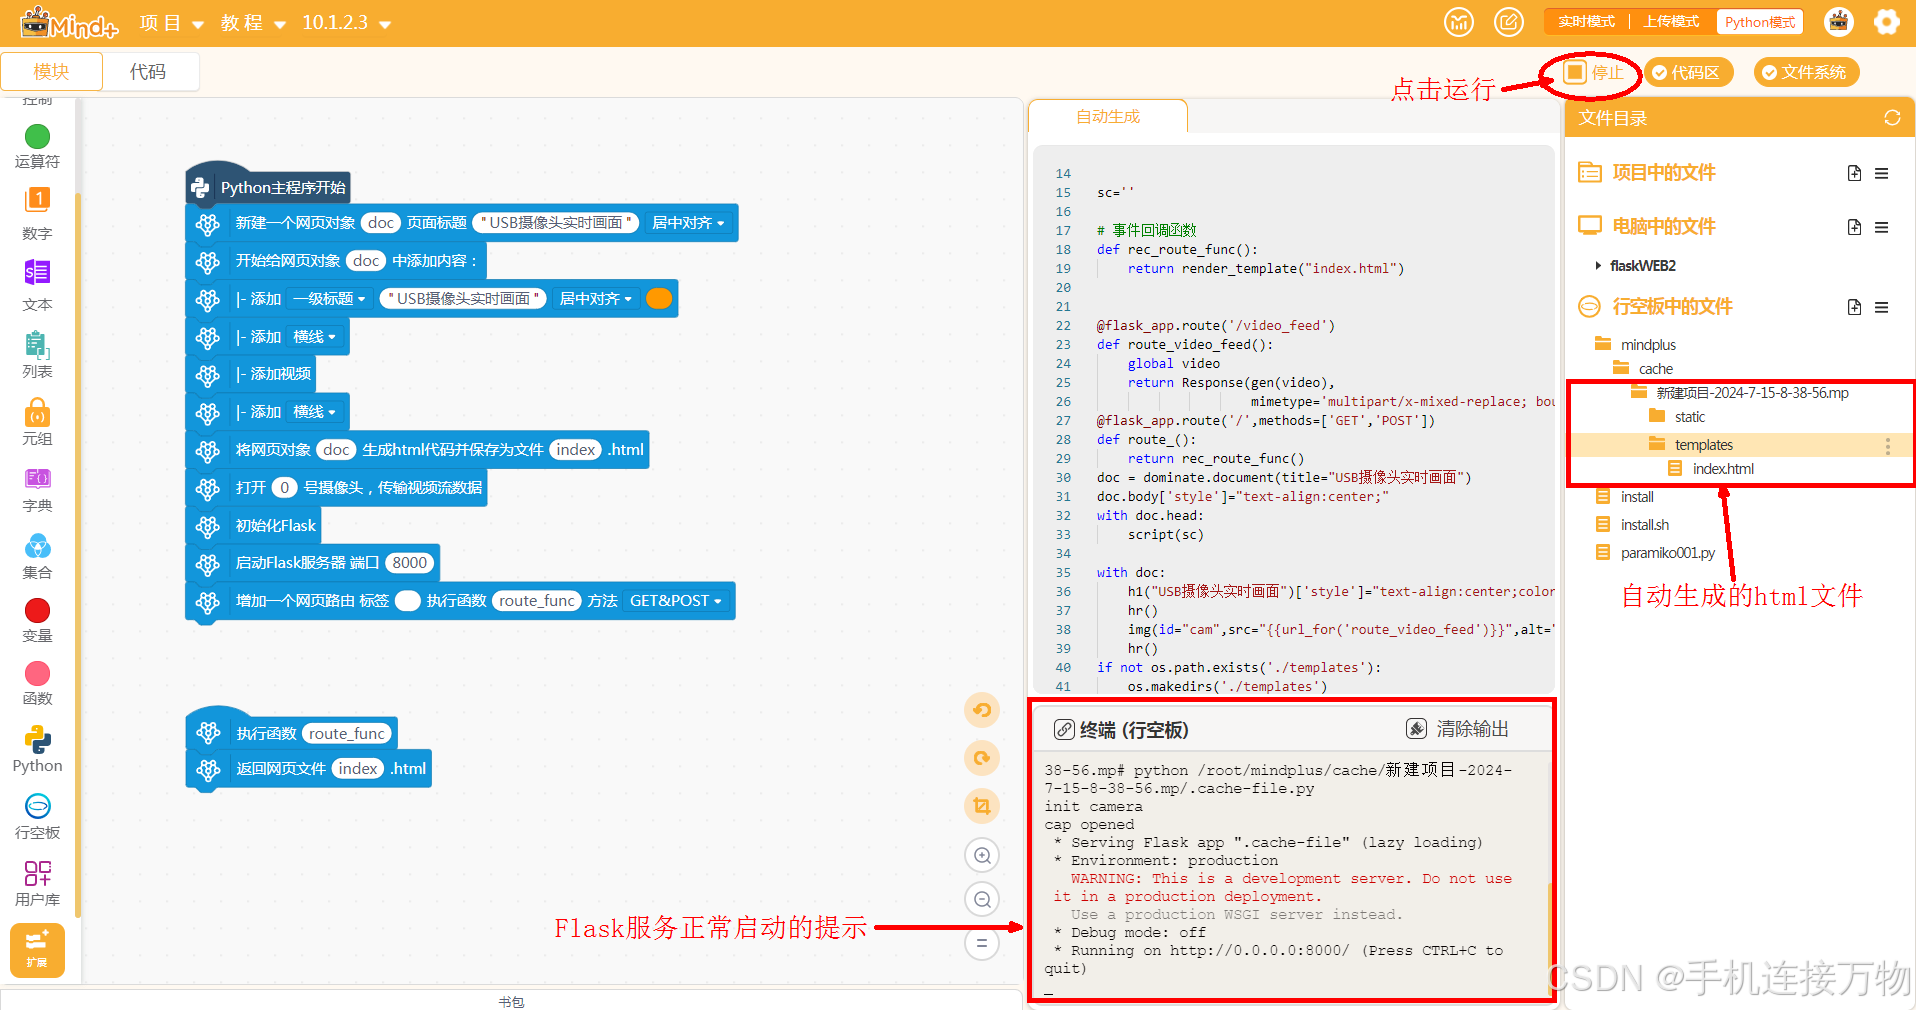Open the 扩展 extensions panel
This screenshot has width=1916, height=1010.
tap(37, 950)
